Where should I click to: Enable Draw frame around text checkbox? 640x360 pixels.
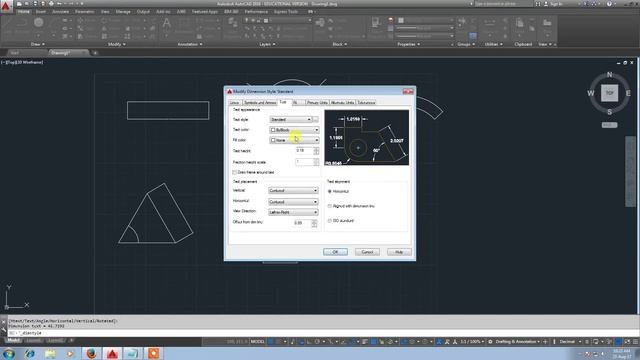[x=234, y=173]
